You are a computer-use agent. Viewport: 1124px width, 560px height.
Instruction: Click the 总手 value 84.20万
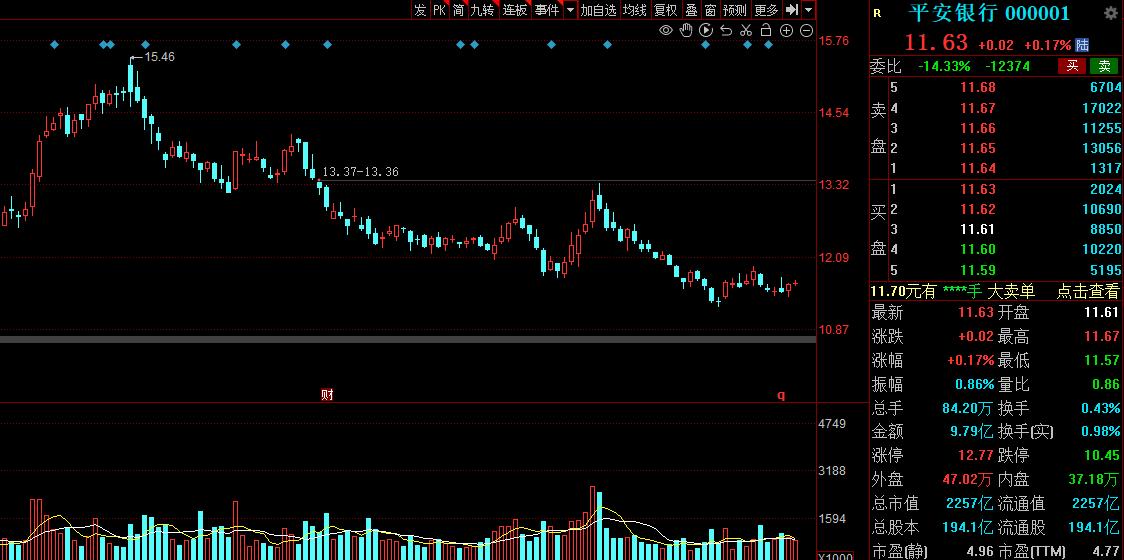click(968, 409)
